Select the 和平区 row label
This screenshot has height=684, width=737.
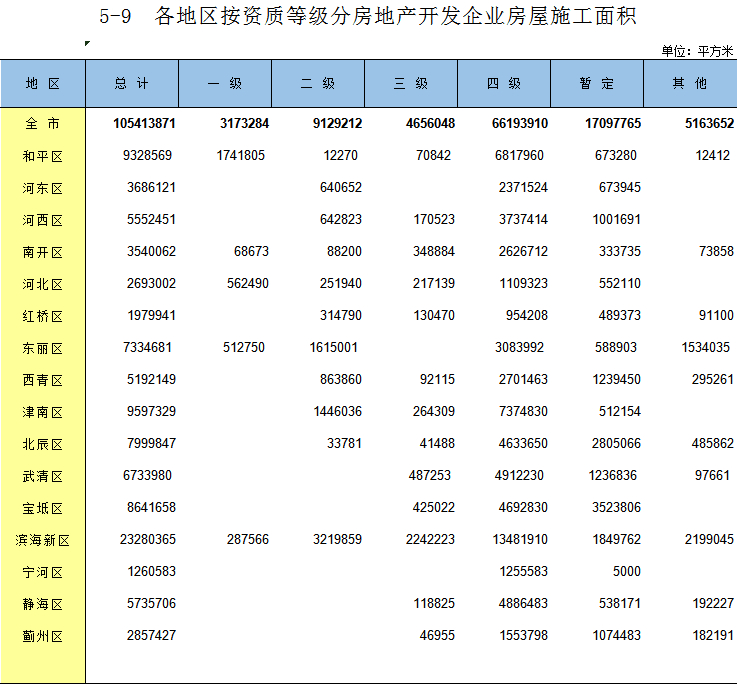click(43, 156)
